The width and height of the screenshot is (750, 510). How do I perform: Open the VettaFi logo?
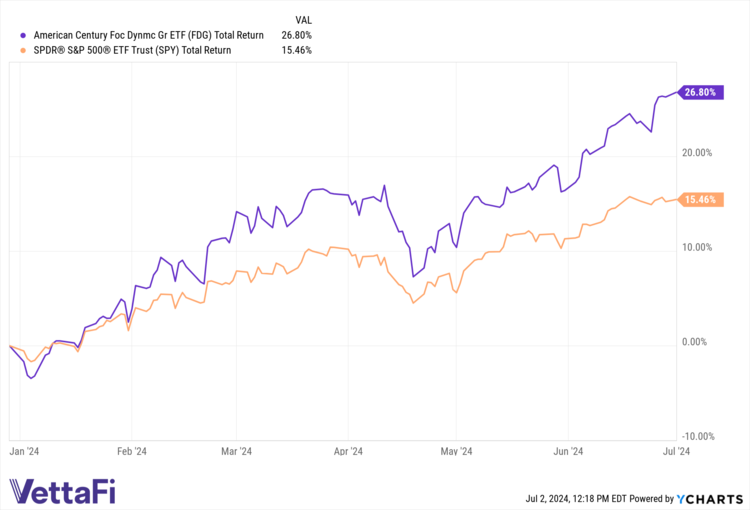[65, 491]
